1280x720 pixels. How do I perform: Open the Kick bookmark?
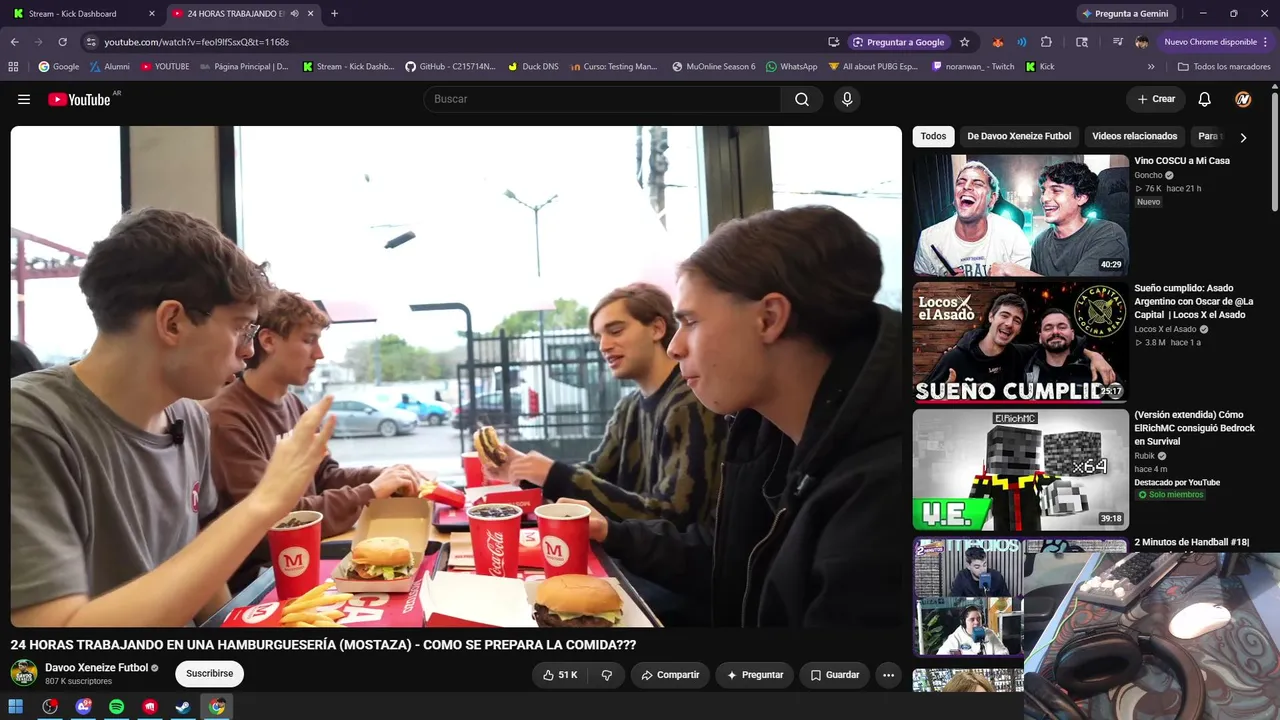pyautogui.click(x=1040, y=67)
